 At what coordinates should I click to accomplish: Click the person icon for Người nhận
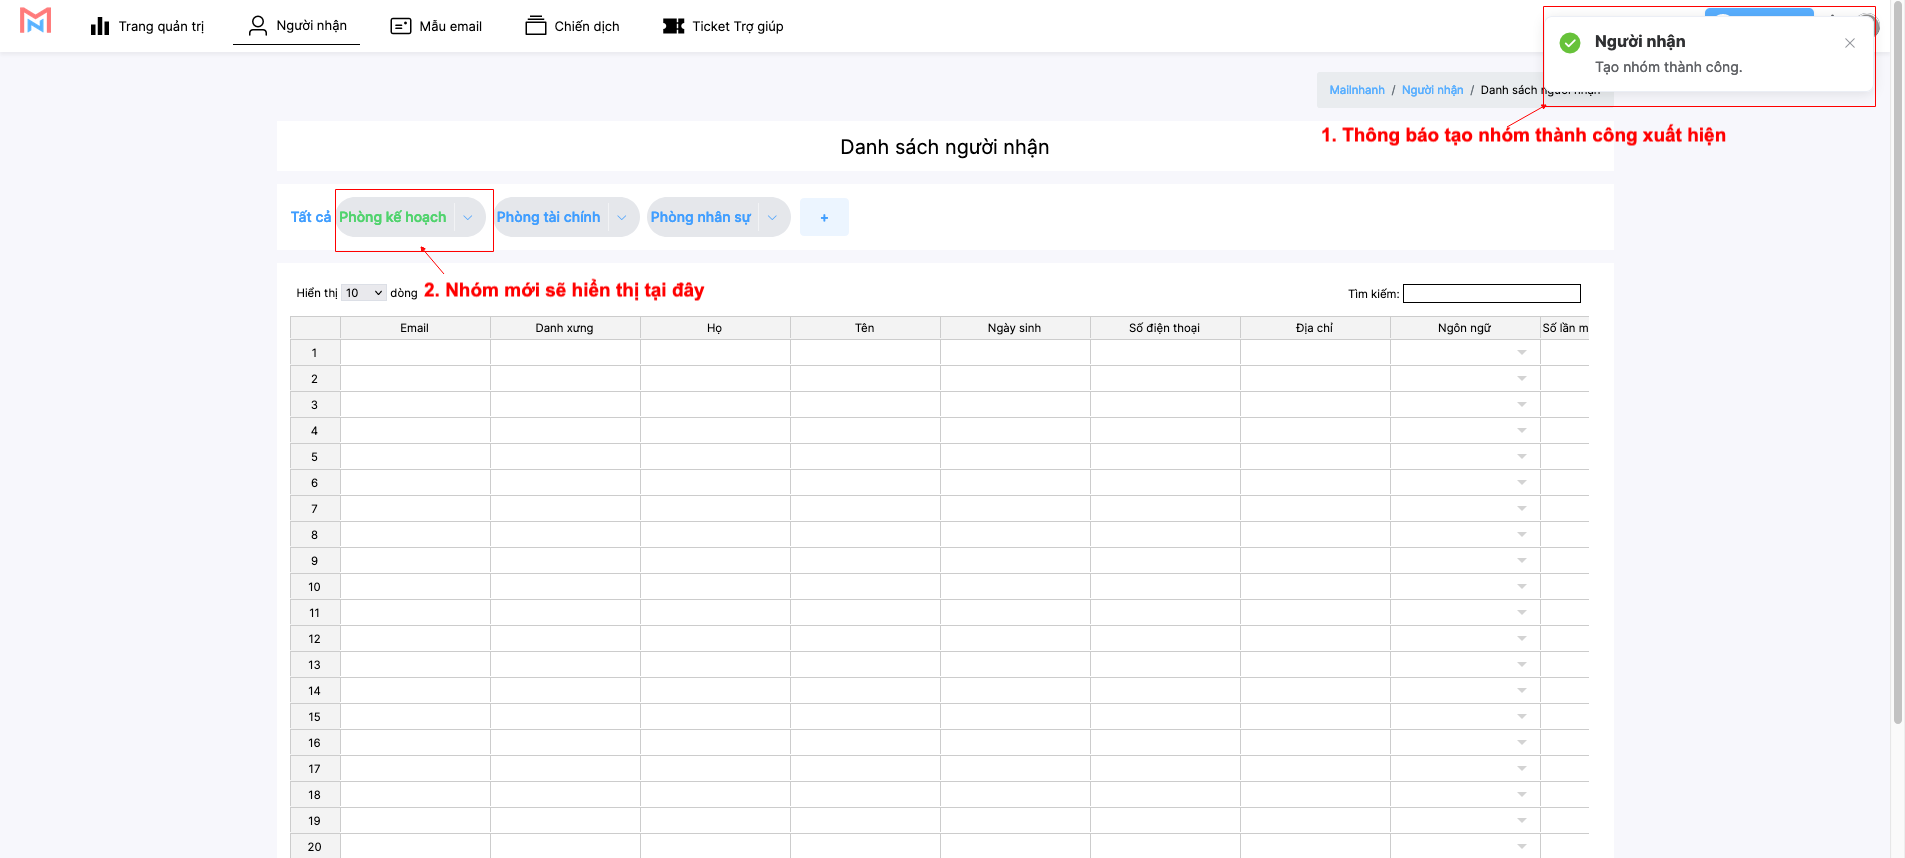pos(257,25)
